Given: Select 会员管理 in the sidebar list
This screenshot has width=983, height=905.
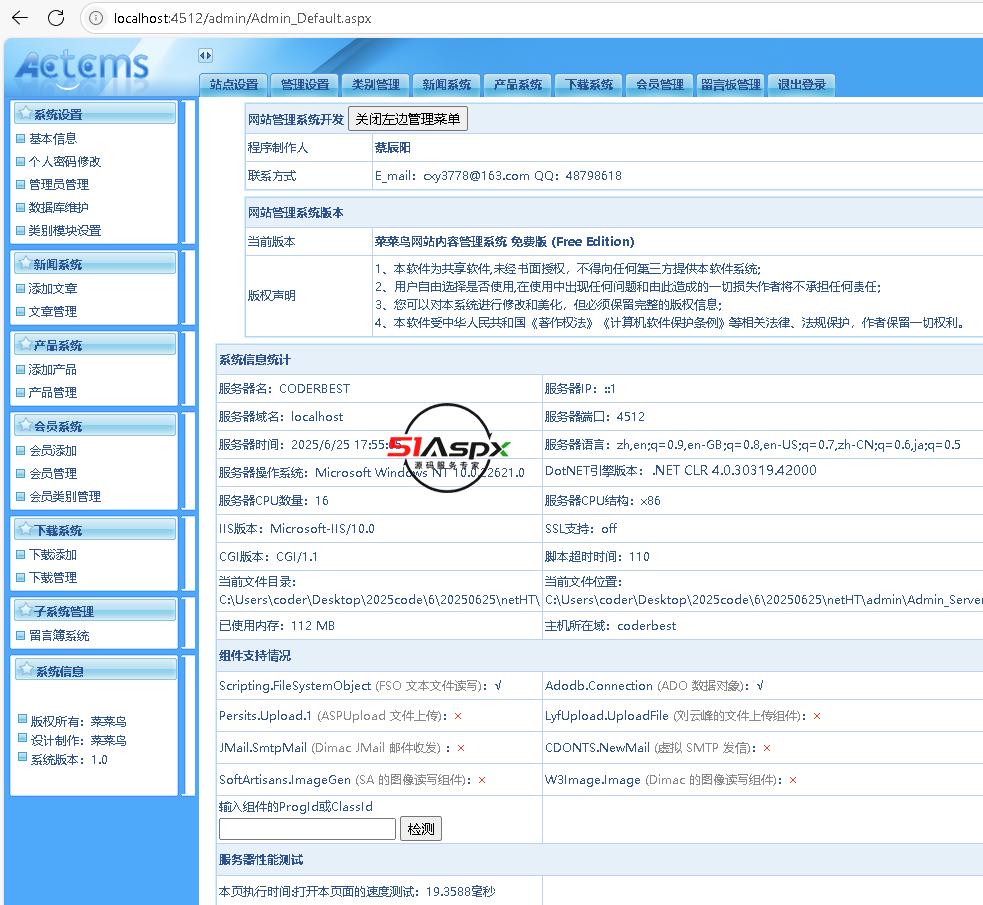Looking at the screenshot, I should pyautogui.click(x=53, y=473).
